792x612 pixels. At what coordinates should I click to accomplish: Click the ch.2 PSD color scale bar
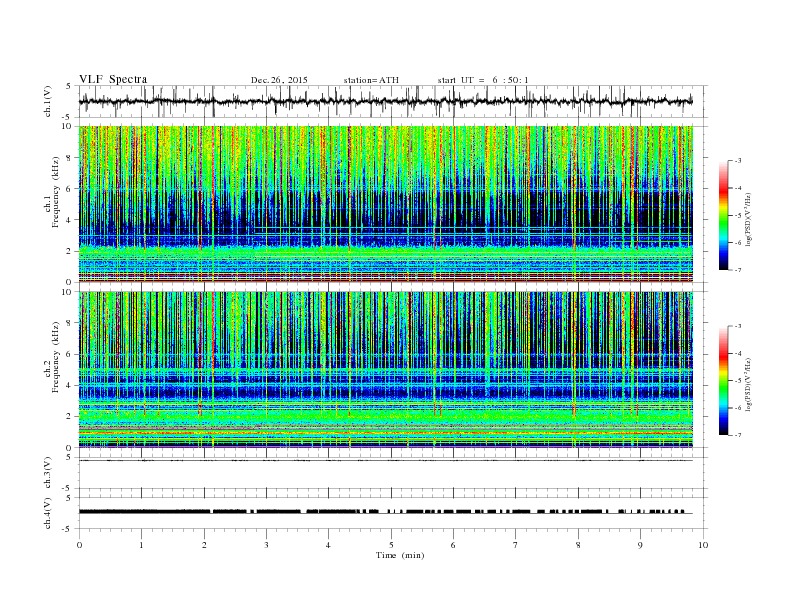click(724, 380)
